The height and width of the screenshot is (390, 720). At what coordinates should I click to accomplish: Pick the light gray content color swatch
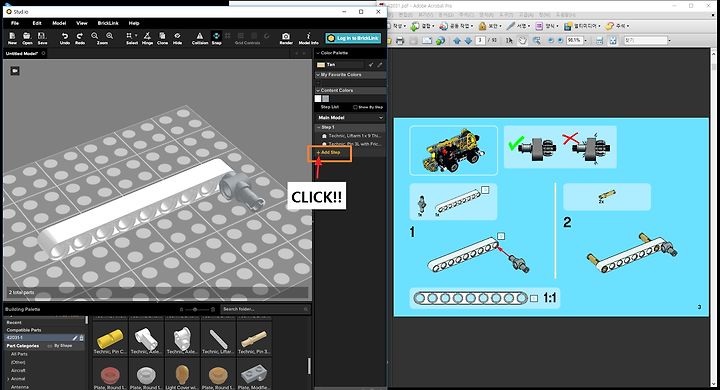point(326,99)
